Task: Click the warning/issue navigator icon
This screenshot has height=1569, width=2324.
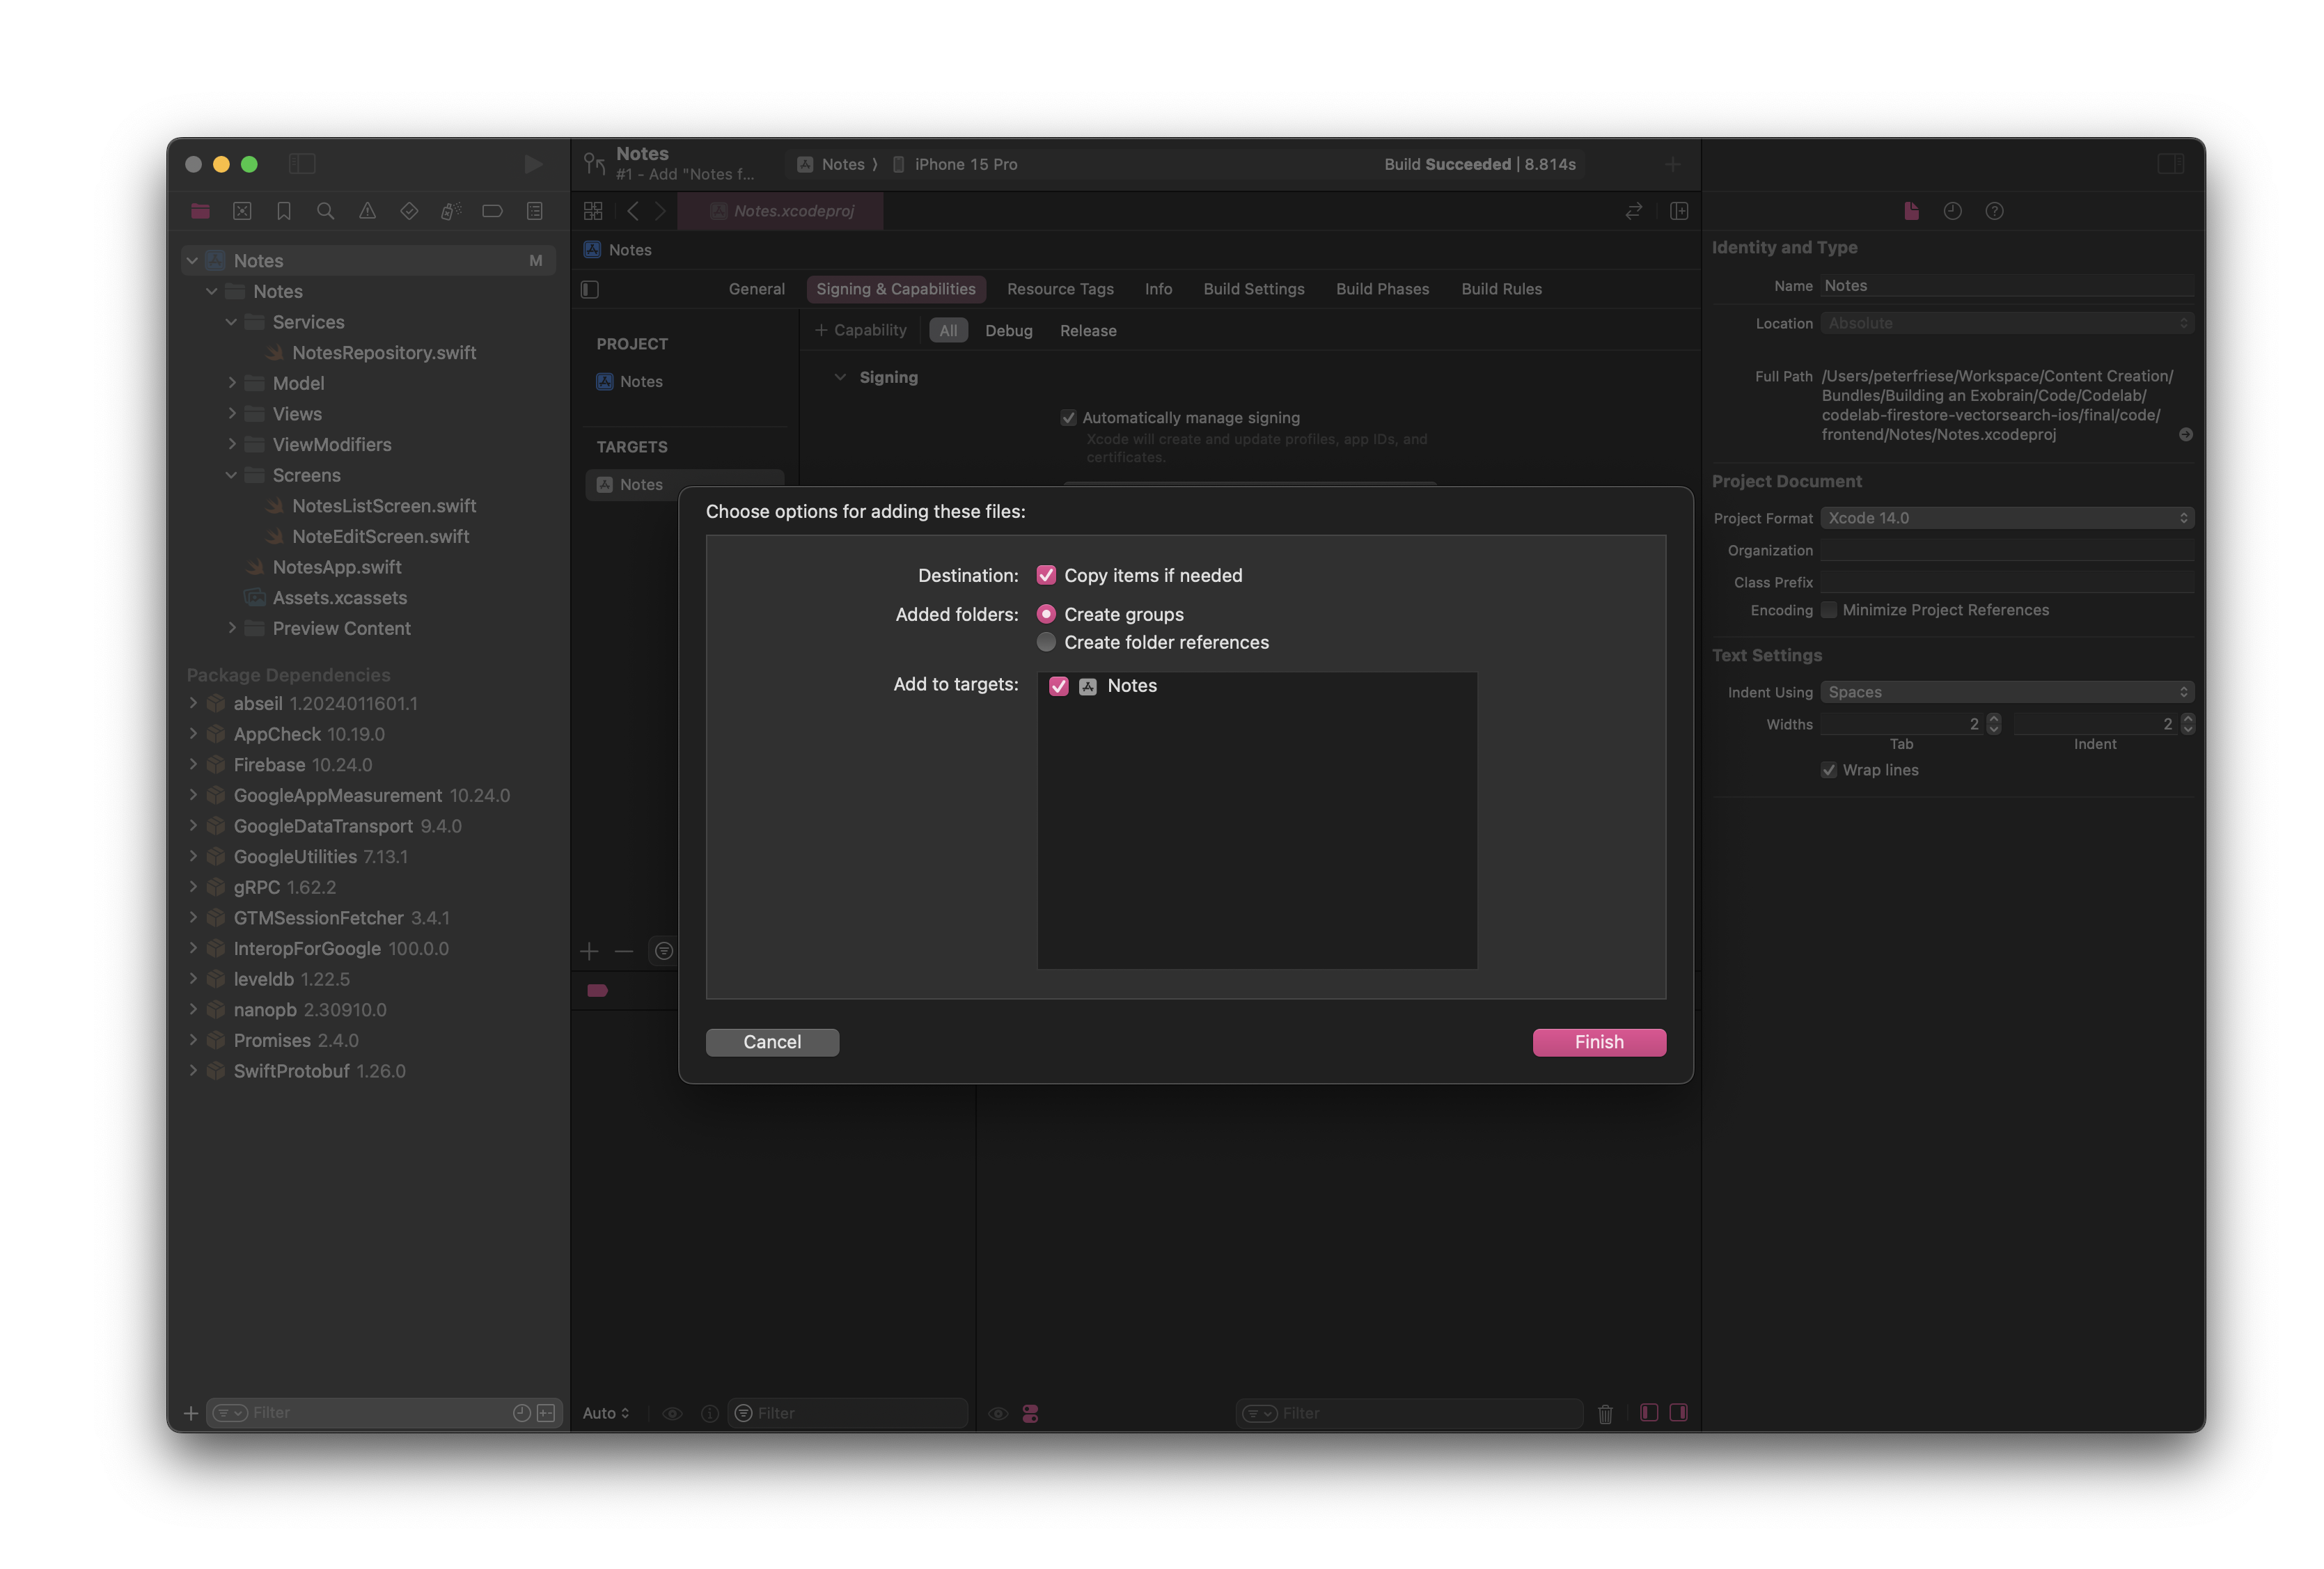Action: click(366, 210)
